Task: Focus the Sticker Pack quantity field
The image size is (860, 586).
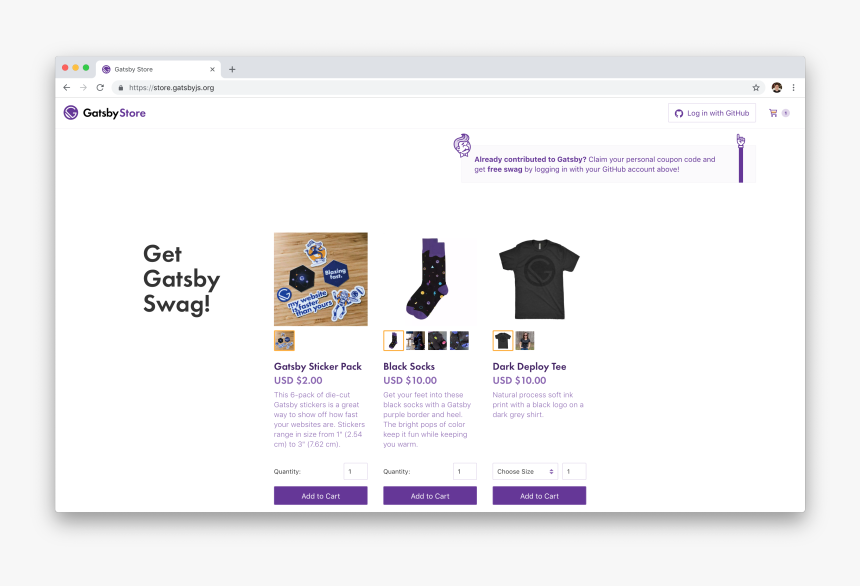Action: [355, 471]
